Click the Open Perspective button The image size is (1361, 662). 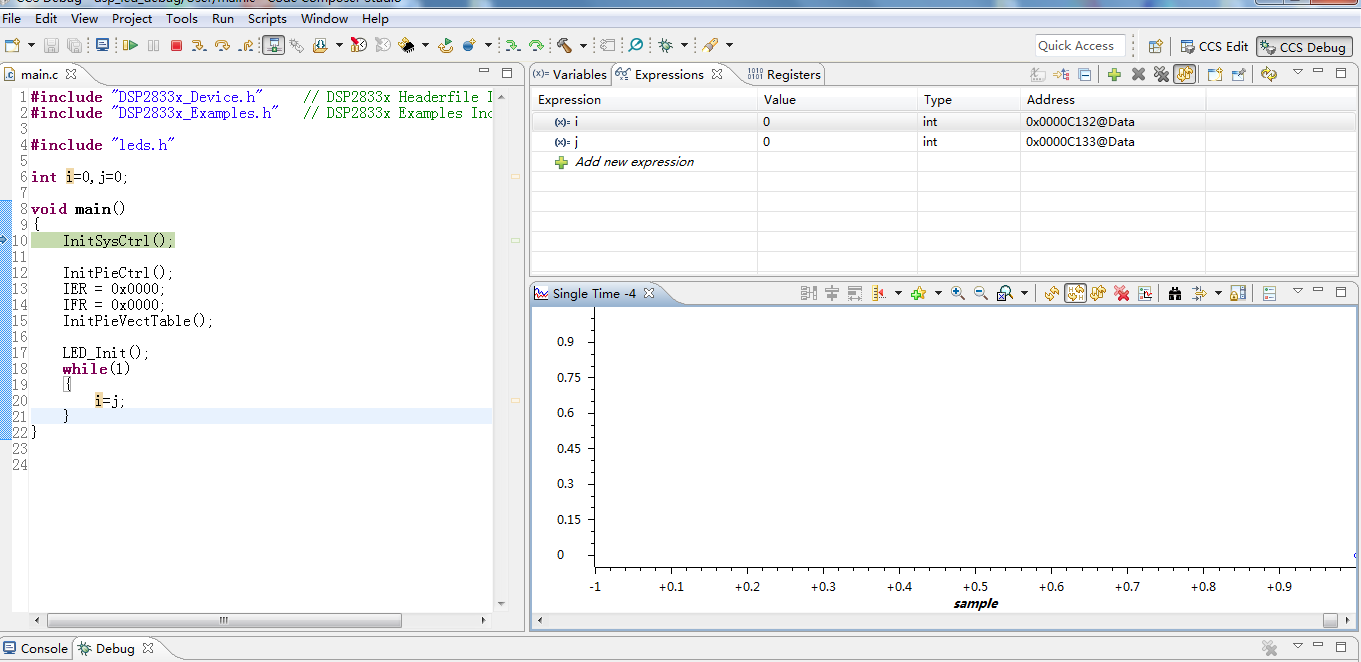(x=1155, y=46)
